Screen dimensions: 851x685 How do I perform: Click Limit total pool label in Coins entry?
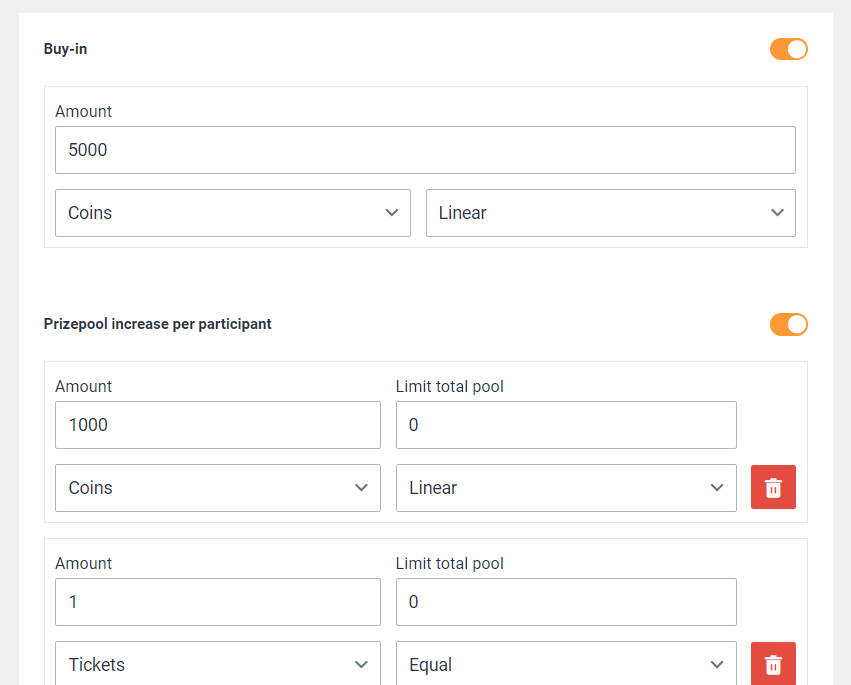pos(449,387)
